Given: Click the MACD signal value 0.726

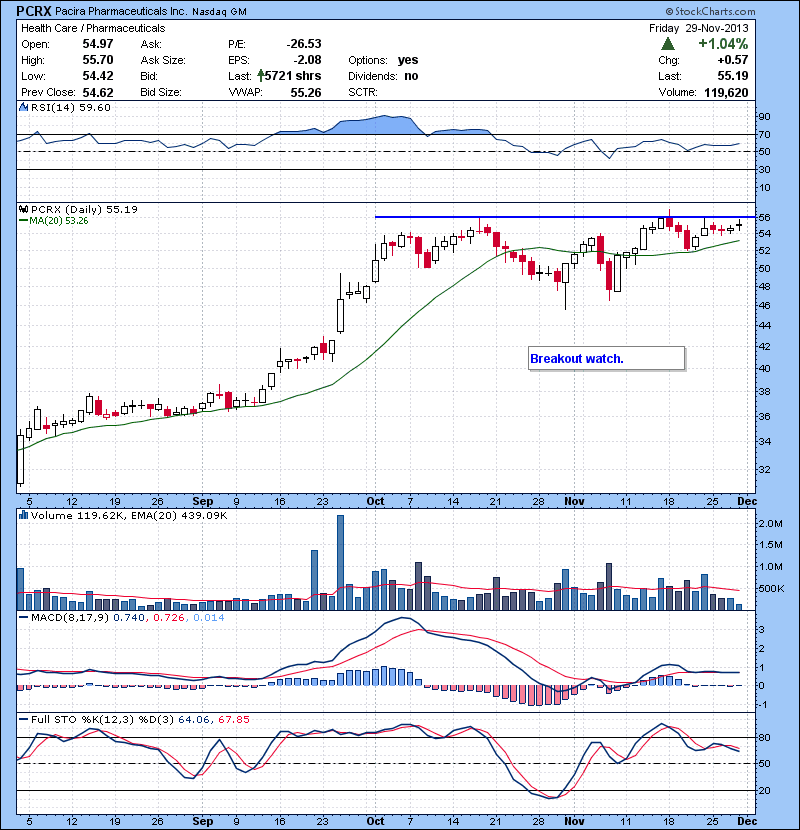Looking at the screenshot, I should (x=169, y=618).
